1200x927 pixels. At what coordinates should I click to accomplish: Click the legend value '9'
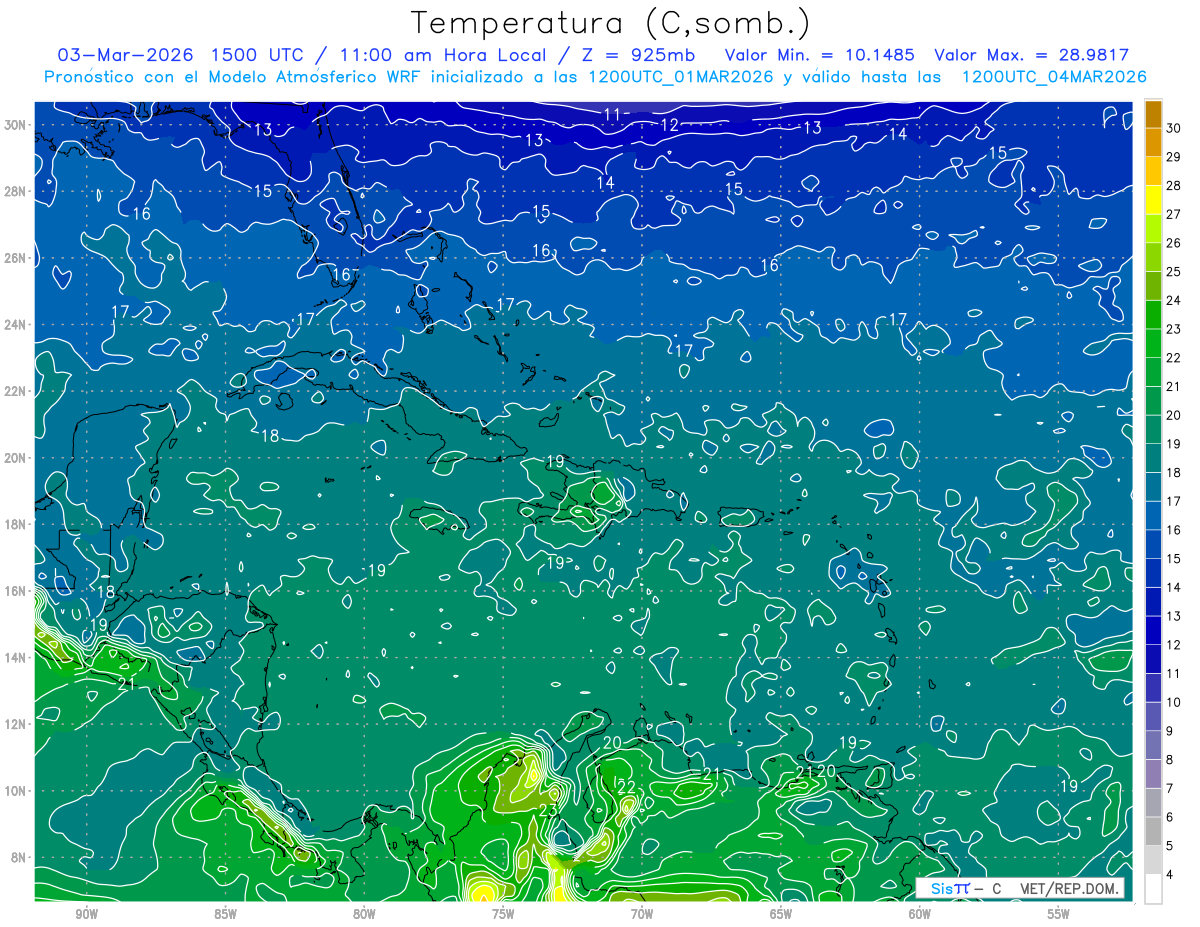(1170, 731)
